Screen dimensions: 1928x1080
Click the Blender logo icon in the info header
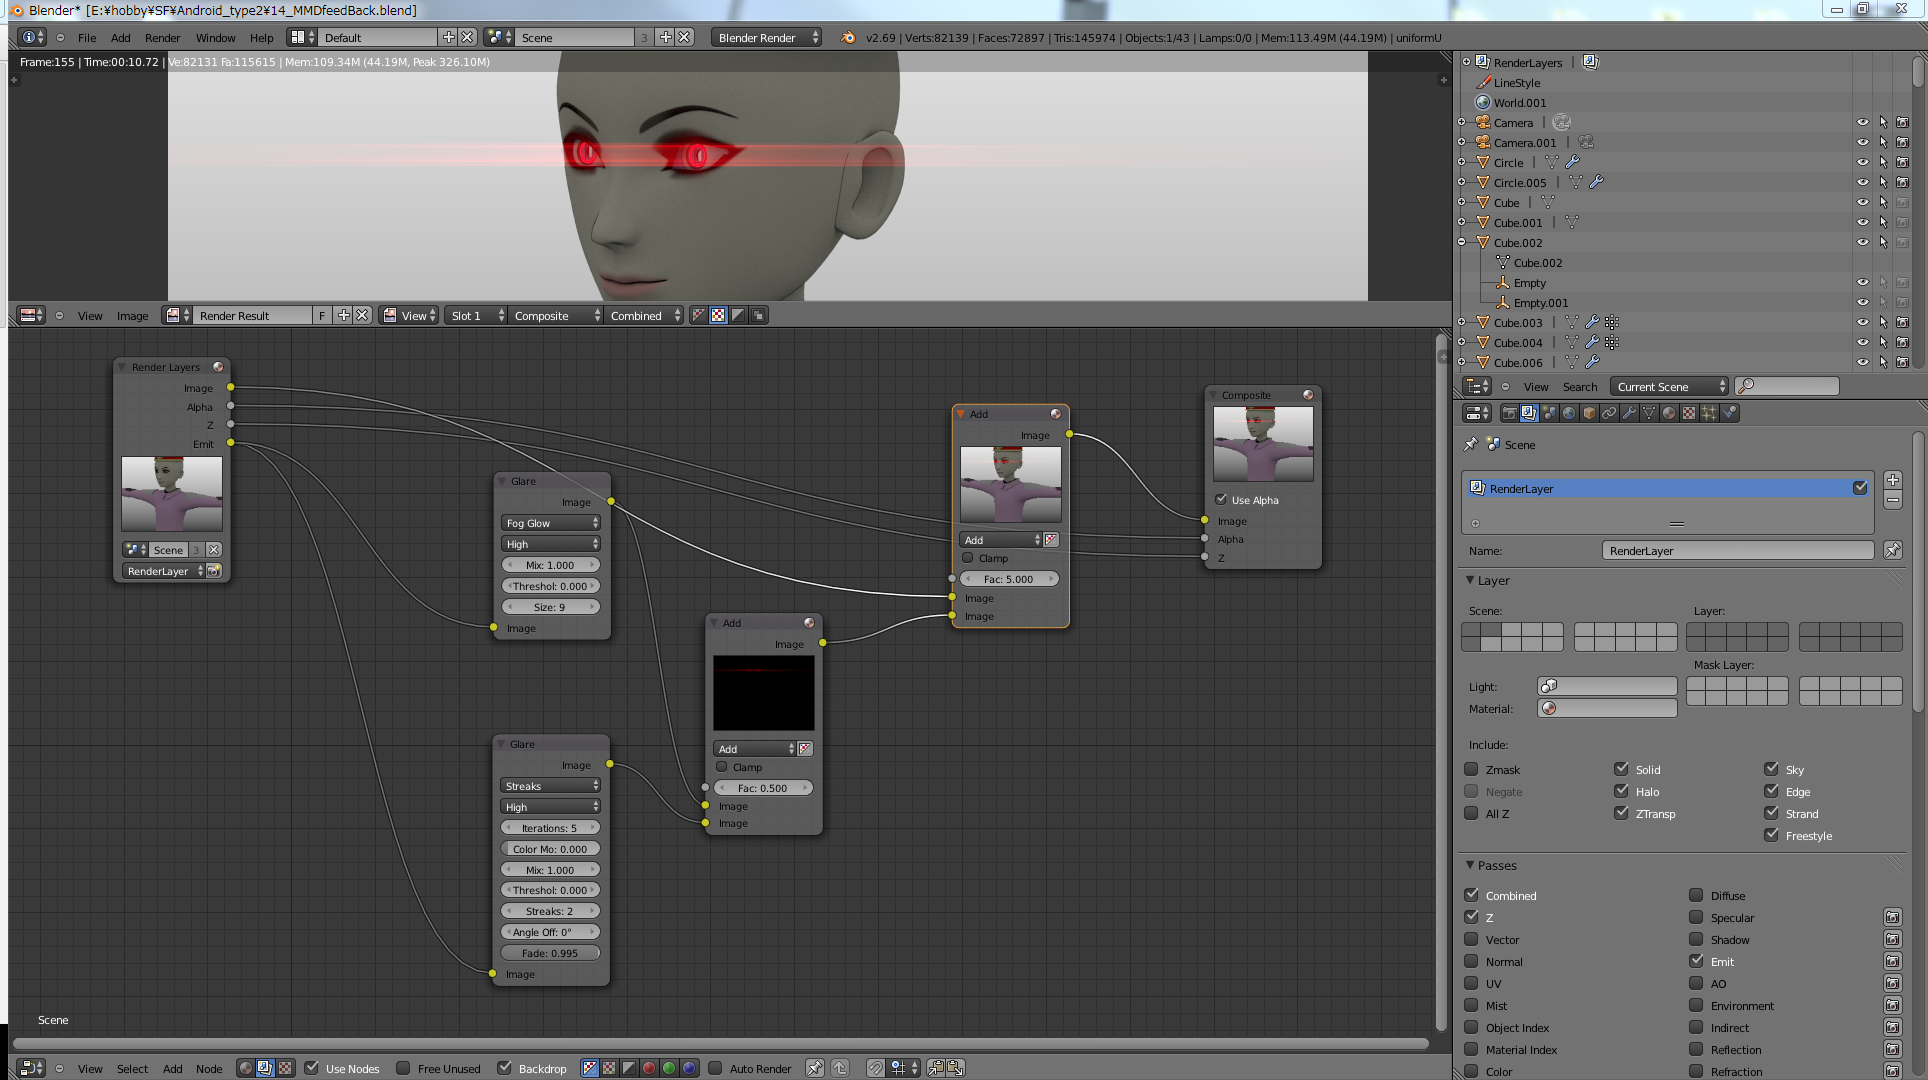point(848,38)
